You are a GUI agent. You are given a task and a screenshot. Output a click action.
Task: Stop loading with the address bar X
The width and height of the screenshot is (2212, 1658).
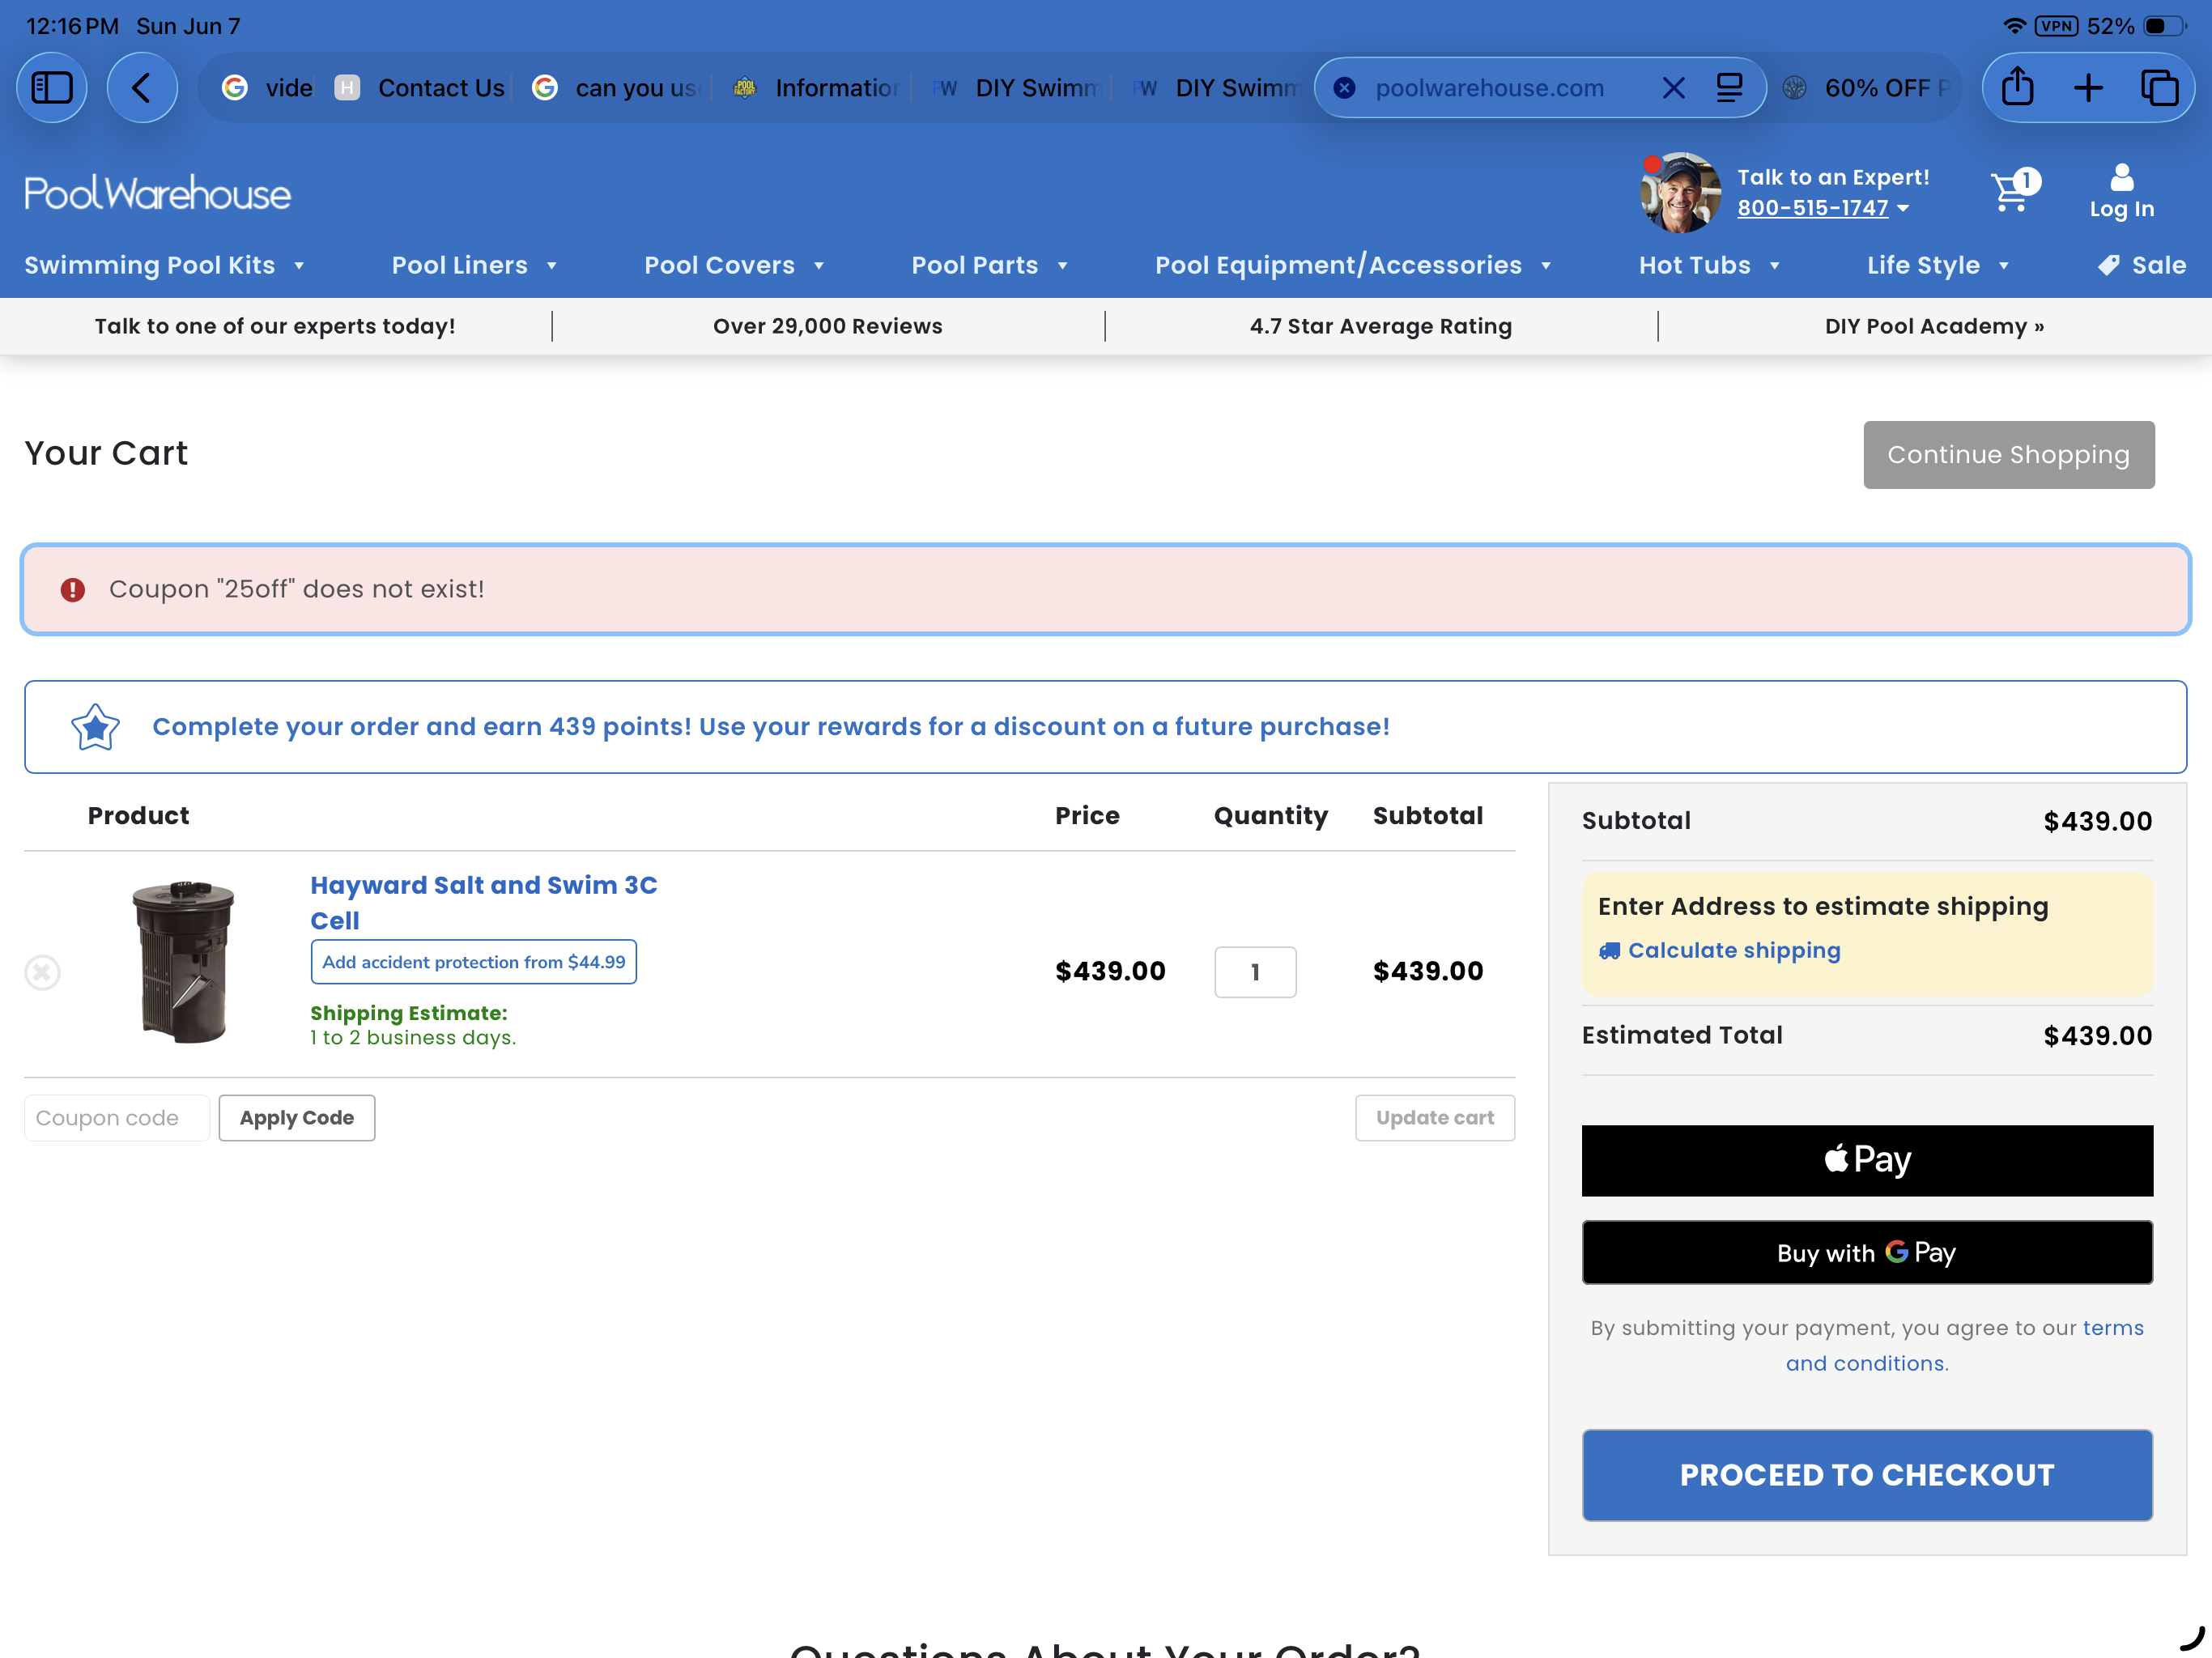coord(1673,88)
